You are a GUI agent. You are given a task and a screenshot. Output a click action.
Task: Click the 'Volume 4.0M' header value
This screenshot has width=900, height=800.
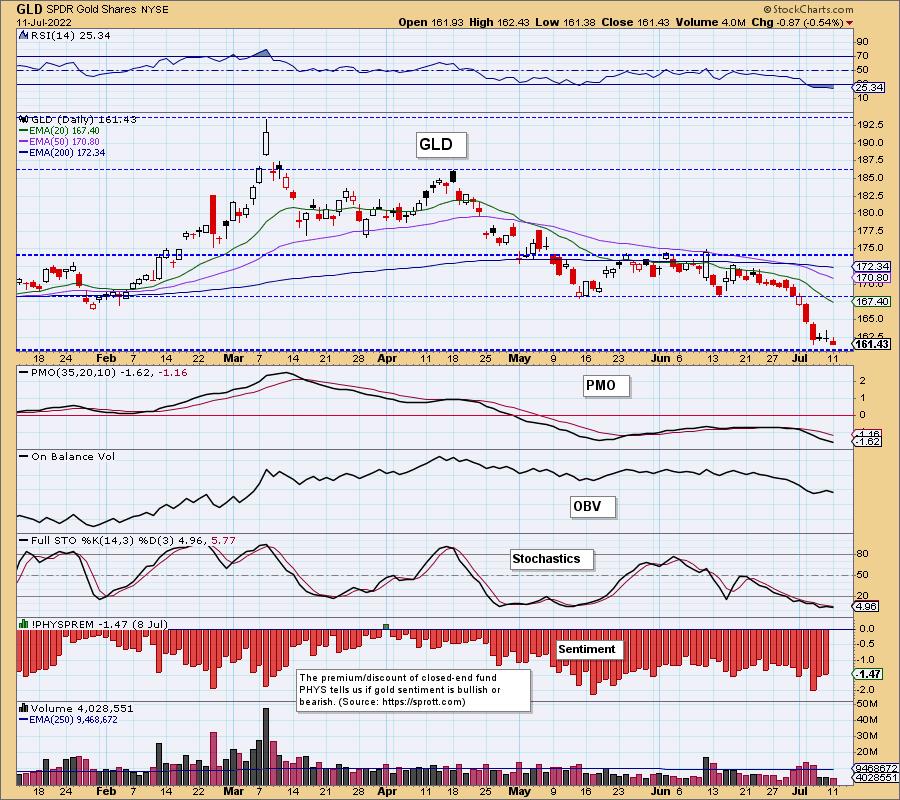tap(711, 22)
